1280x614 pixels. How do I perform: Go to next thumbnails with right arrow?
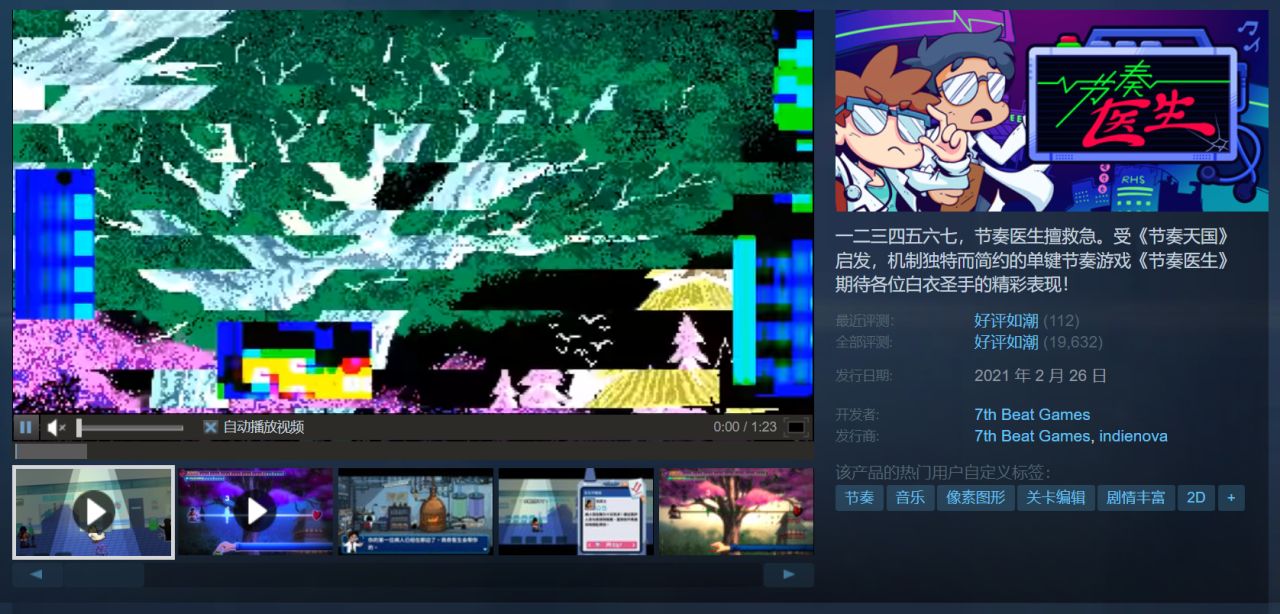[789, 575]
